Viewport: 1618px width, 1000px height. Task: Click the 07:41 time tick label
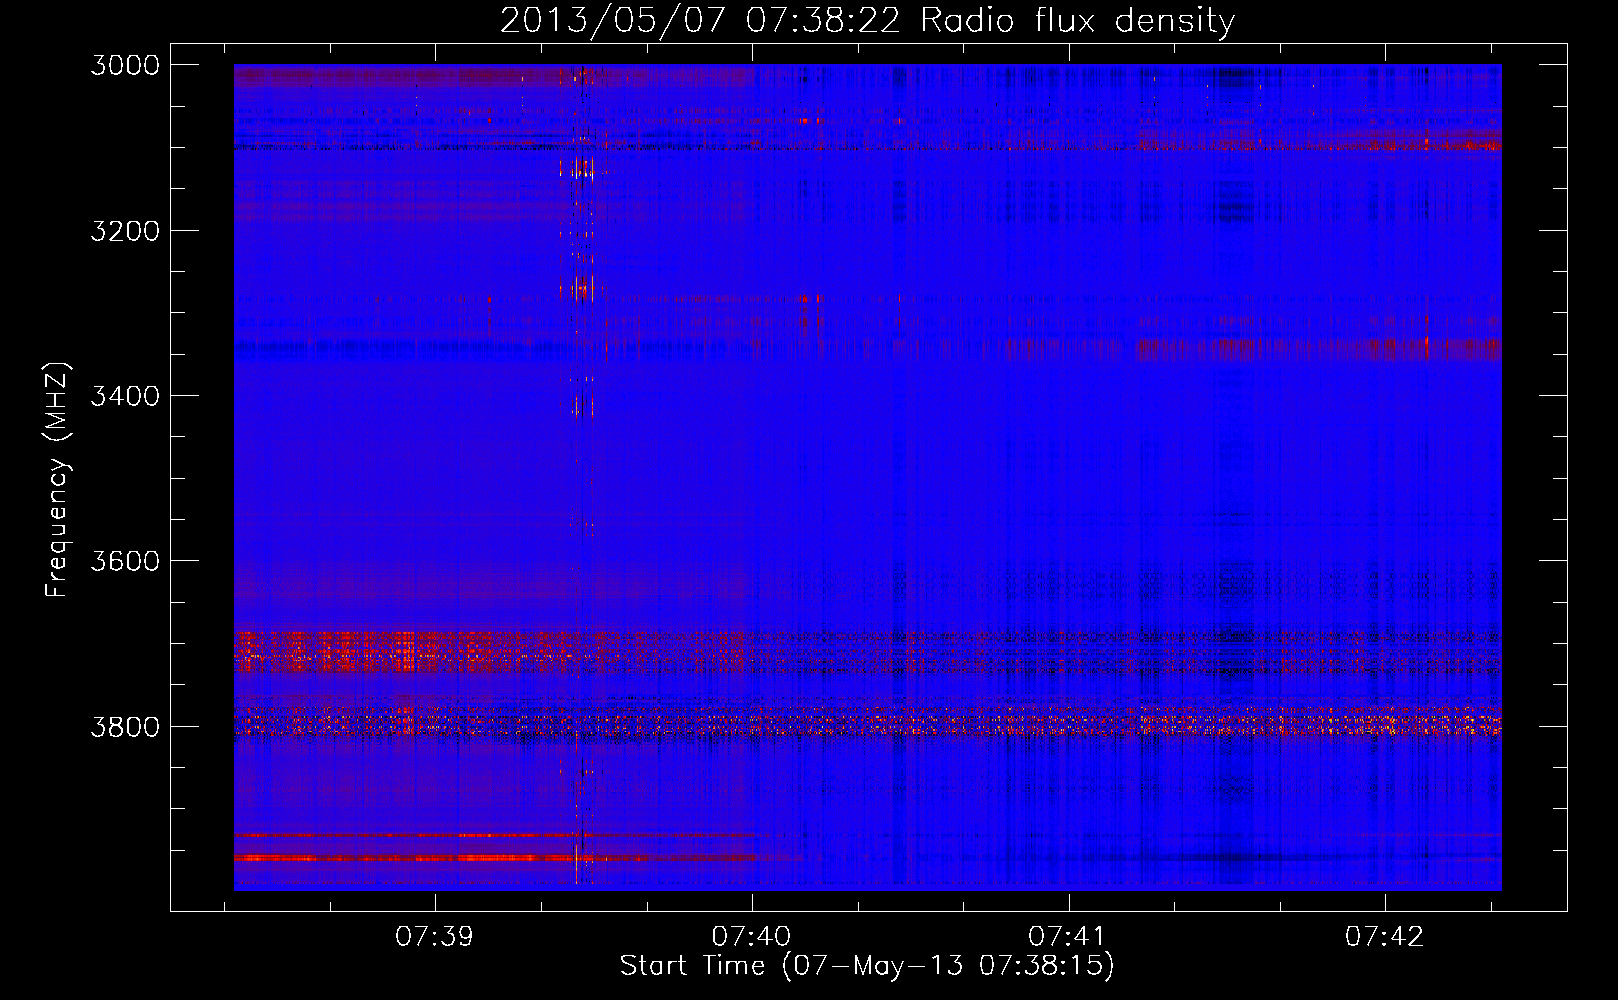coord(1068,937)
